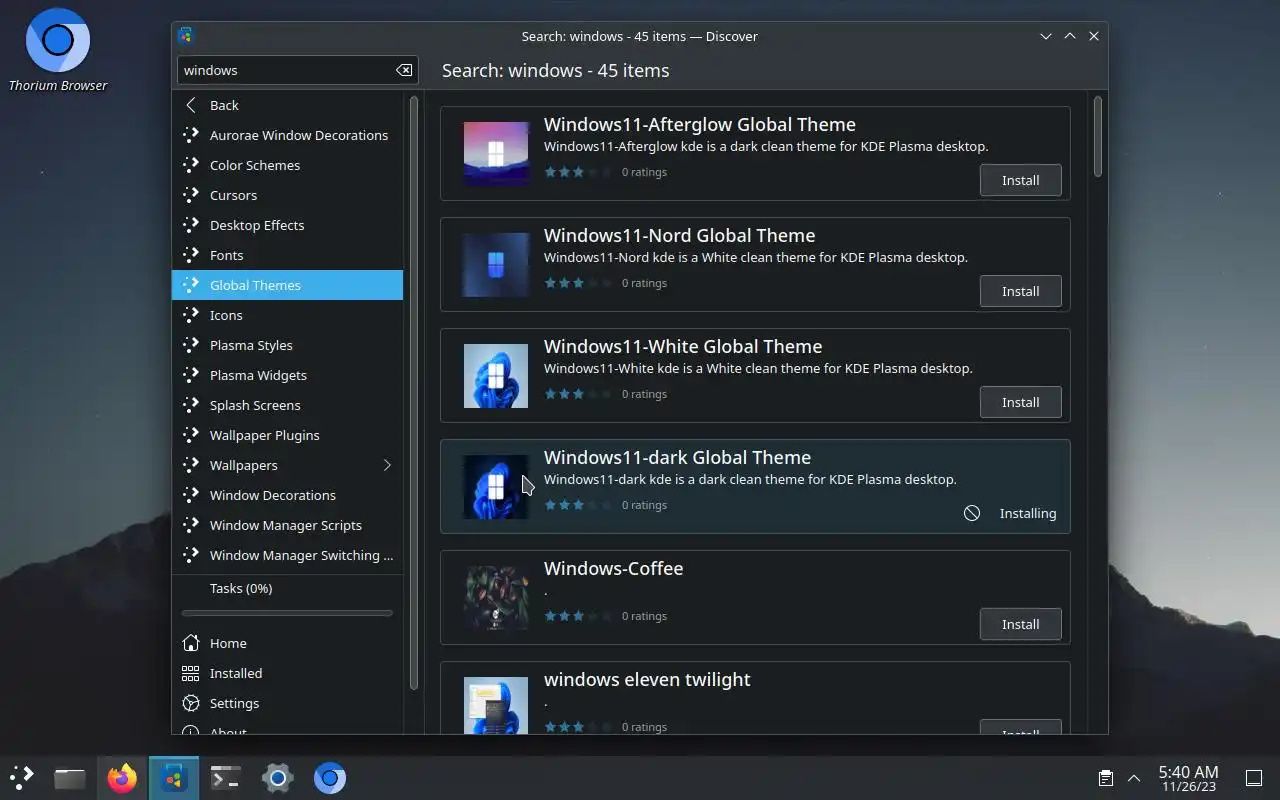Open Windows11-Nord theme thumbnail
Viewport: 1280px width, 800px height.
[496, 265]
